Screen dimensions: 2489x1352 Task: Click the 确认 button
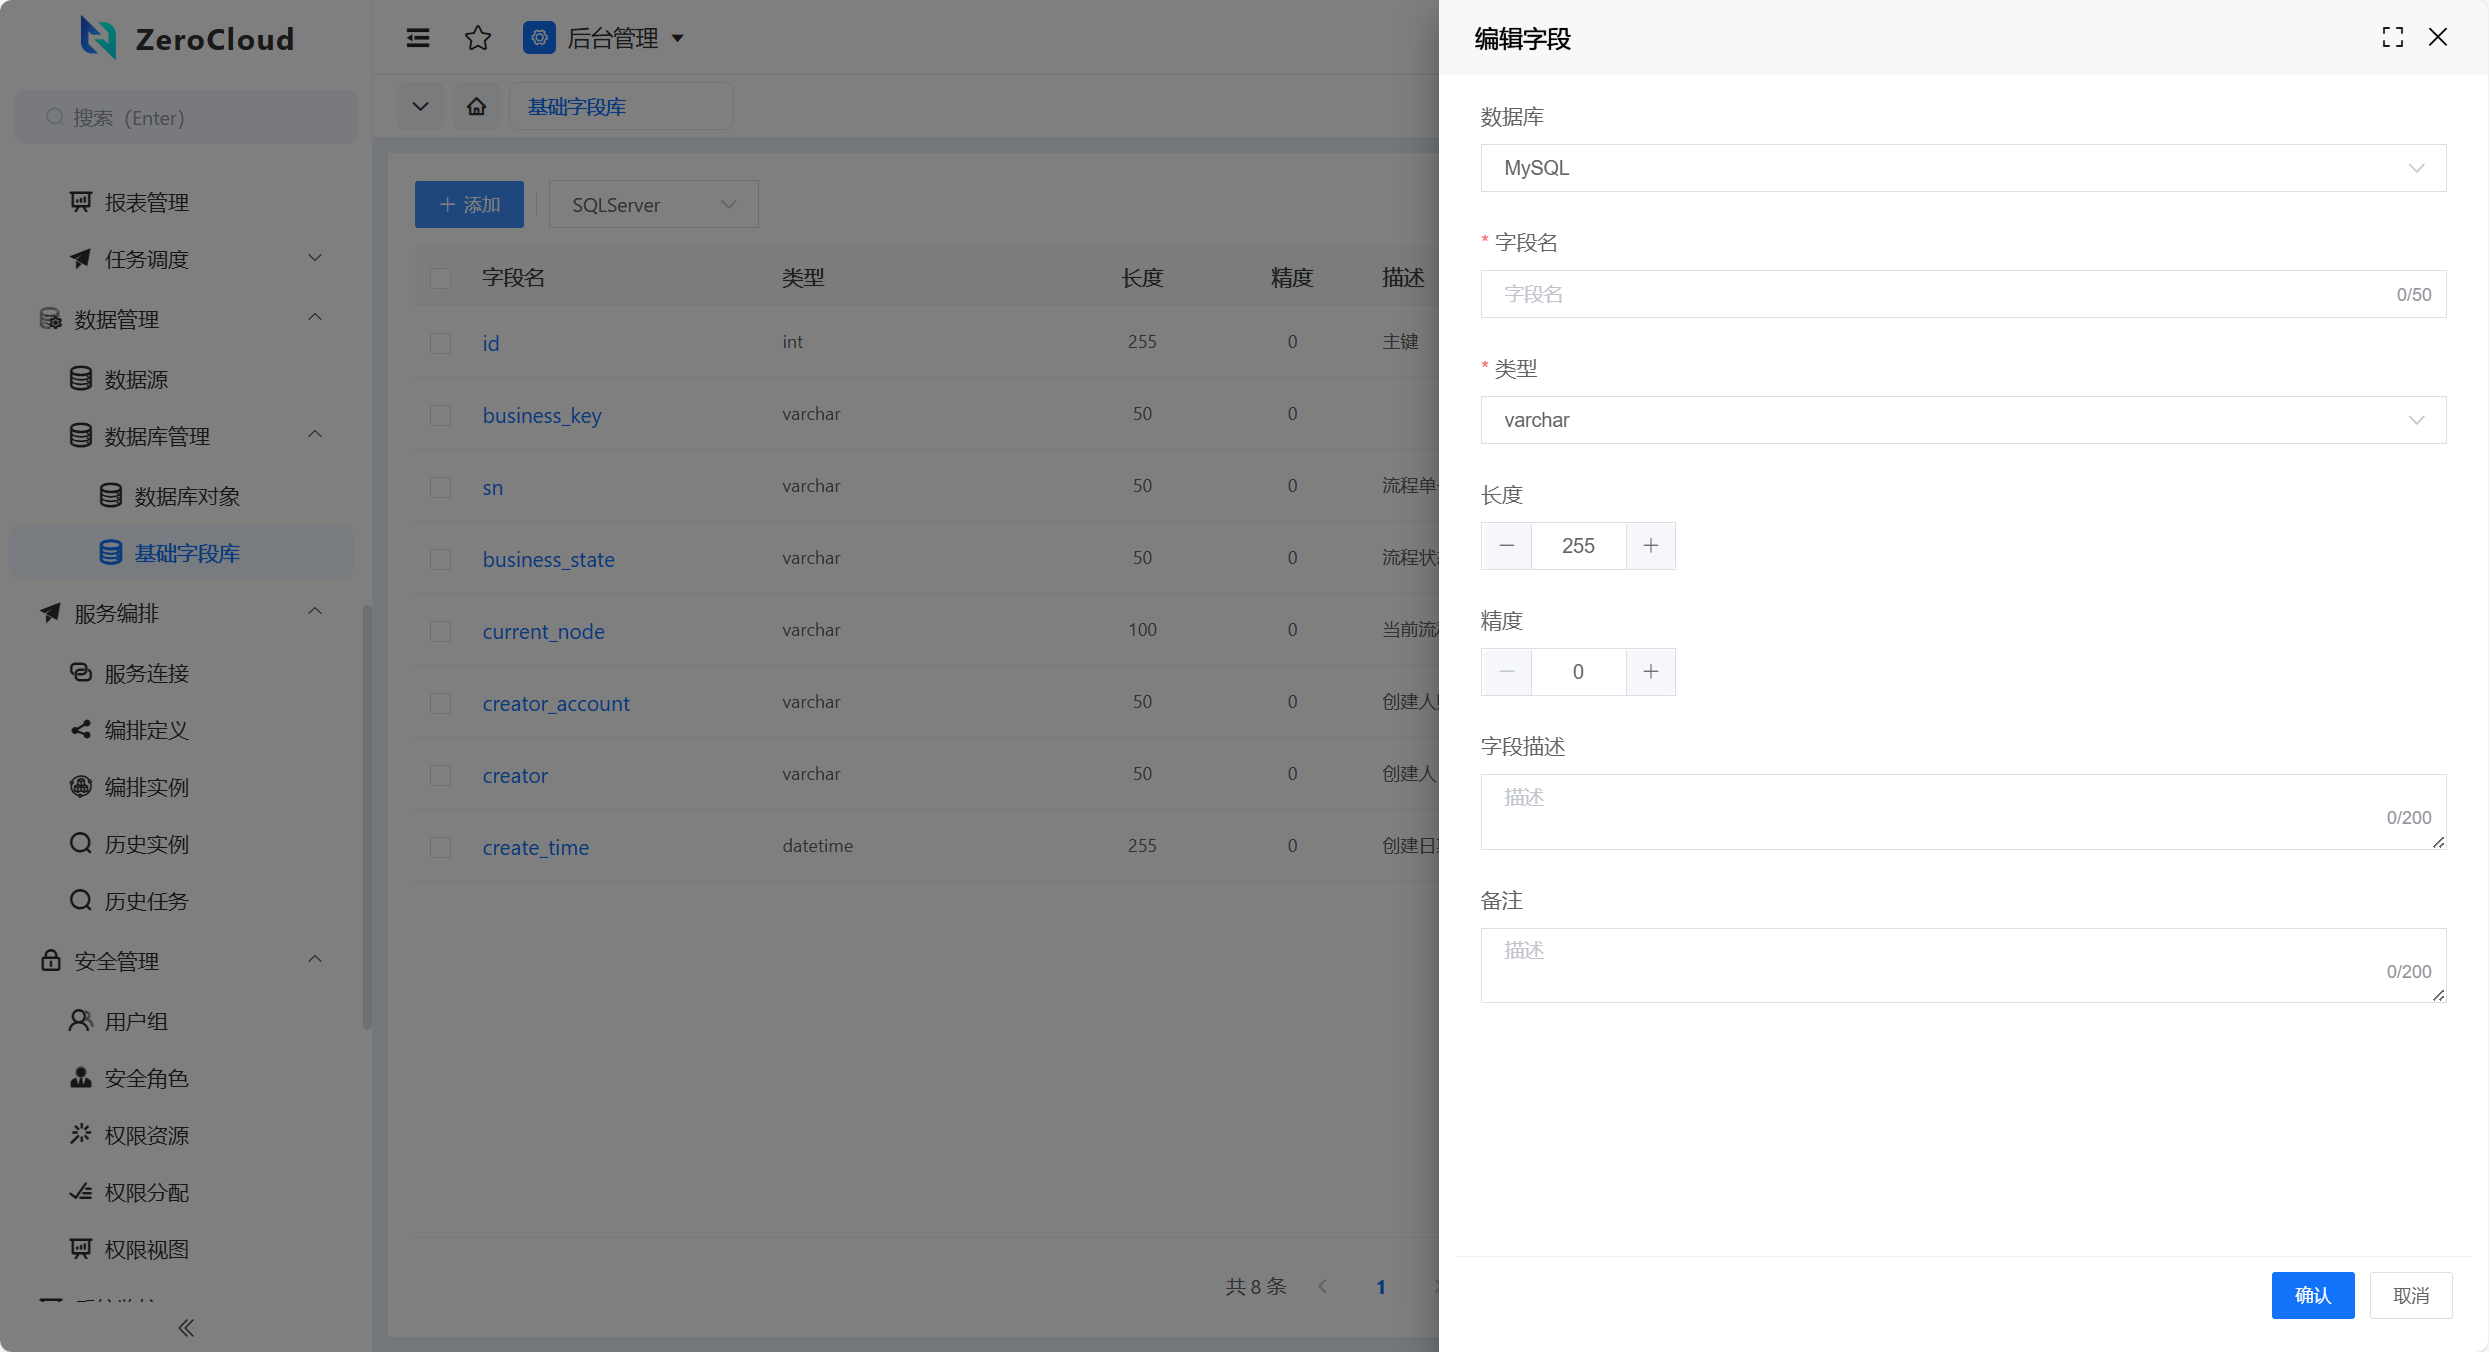click(x=2312, y=1295)
